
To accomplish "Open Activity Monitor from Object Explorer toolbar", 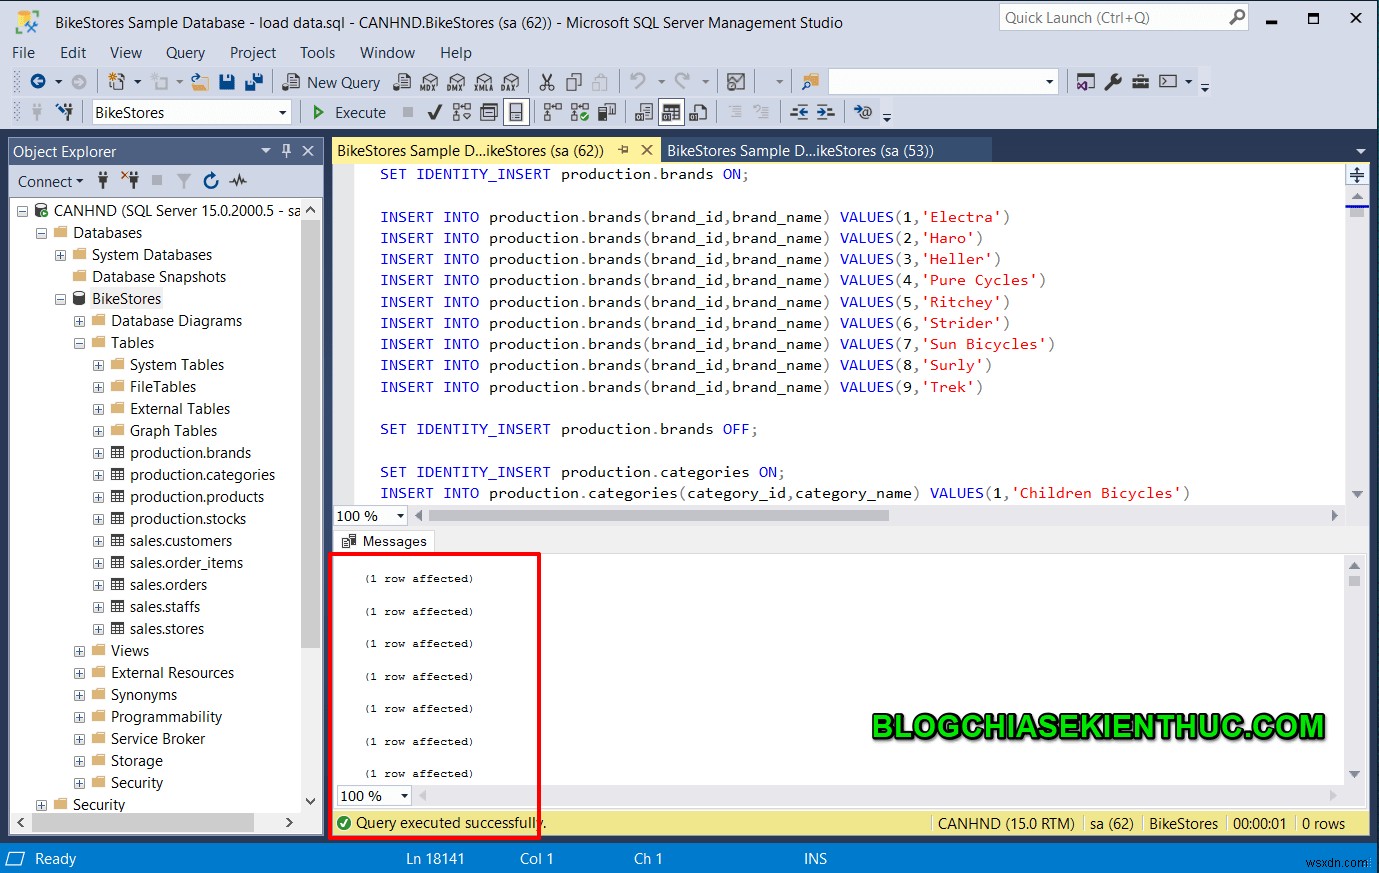I will tap(237, 181).
